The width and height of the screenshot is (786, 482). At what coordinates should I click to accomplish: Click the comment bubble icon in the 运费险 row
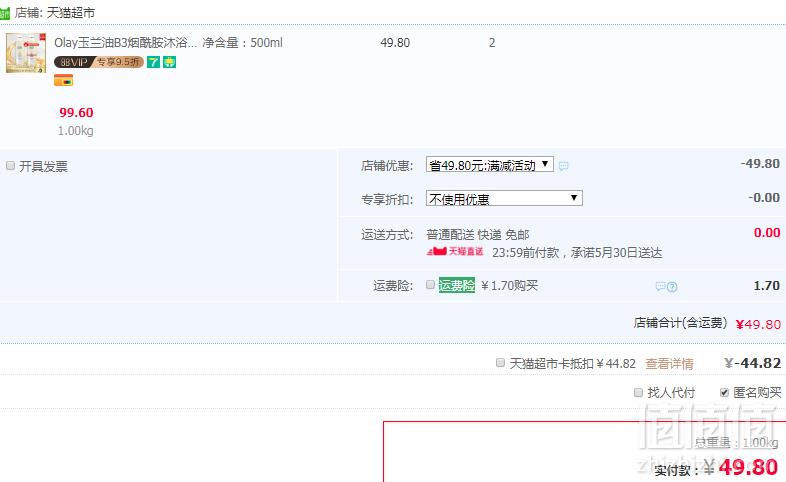(661, 287)
